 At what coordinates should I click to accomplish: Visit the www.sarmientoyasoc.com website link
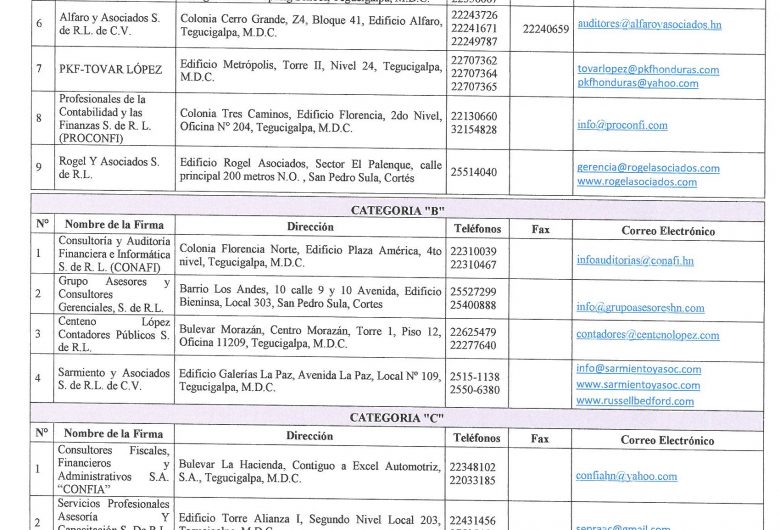point(638,385)
